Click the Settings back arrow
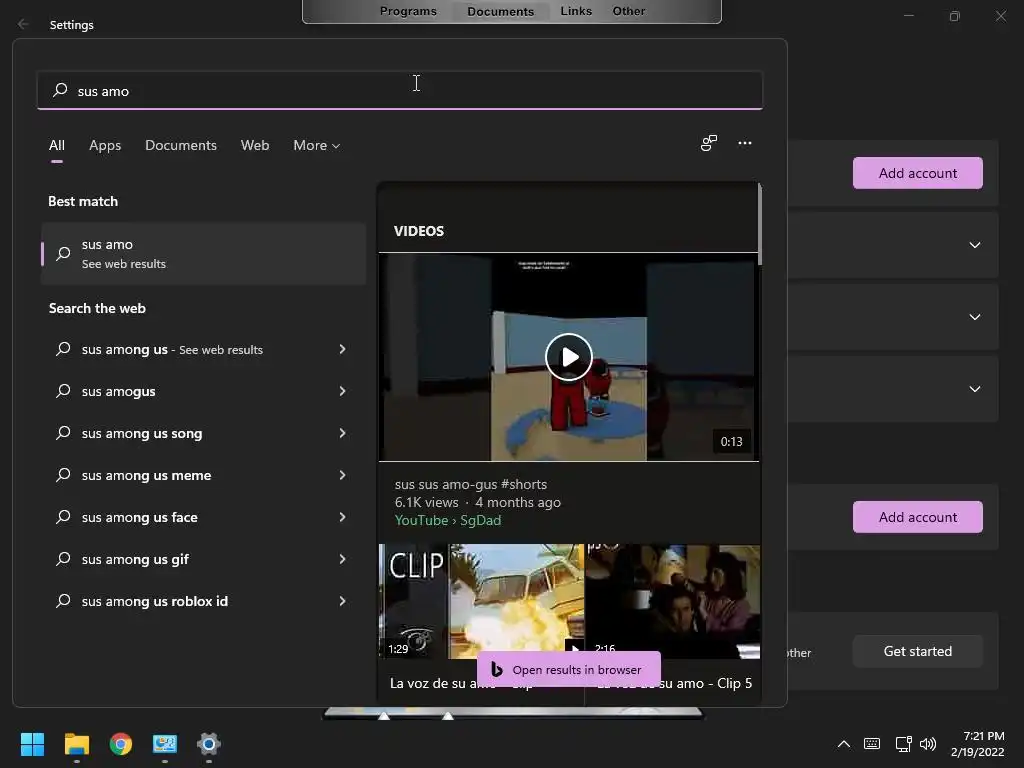The width and height of the screenshot is (1024, 768). (24, 24)
